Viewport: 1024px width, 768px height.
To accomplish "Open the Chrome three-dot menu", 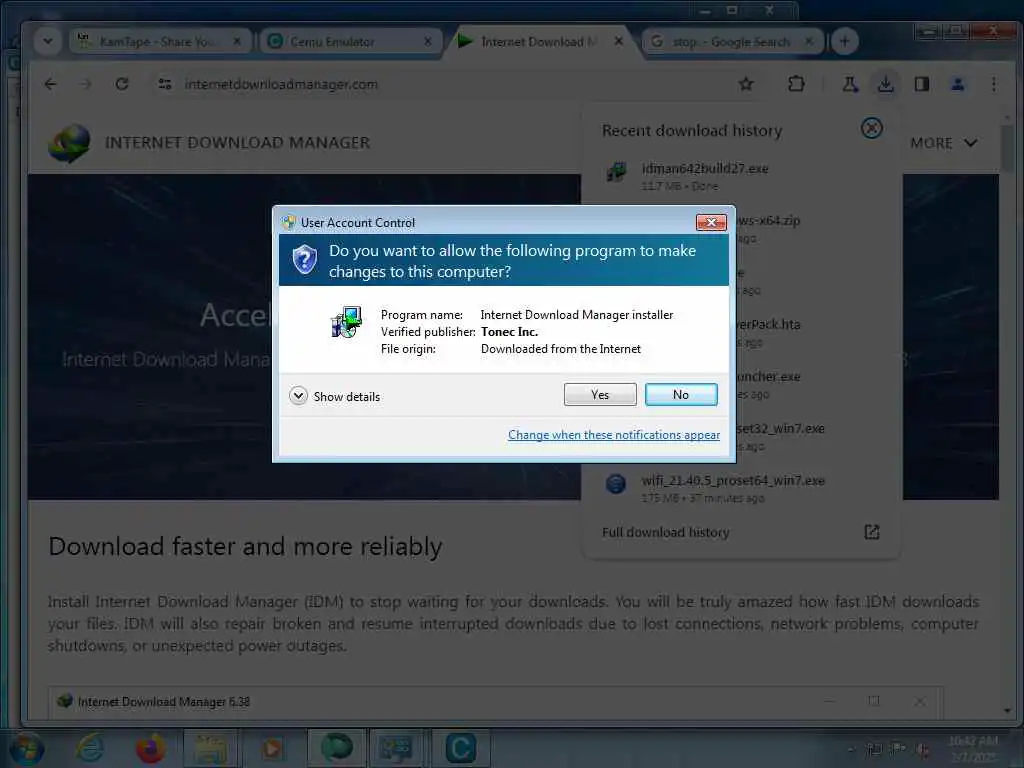I will 993,84.
